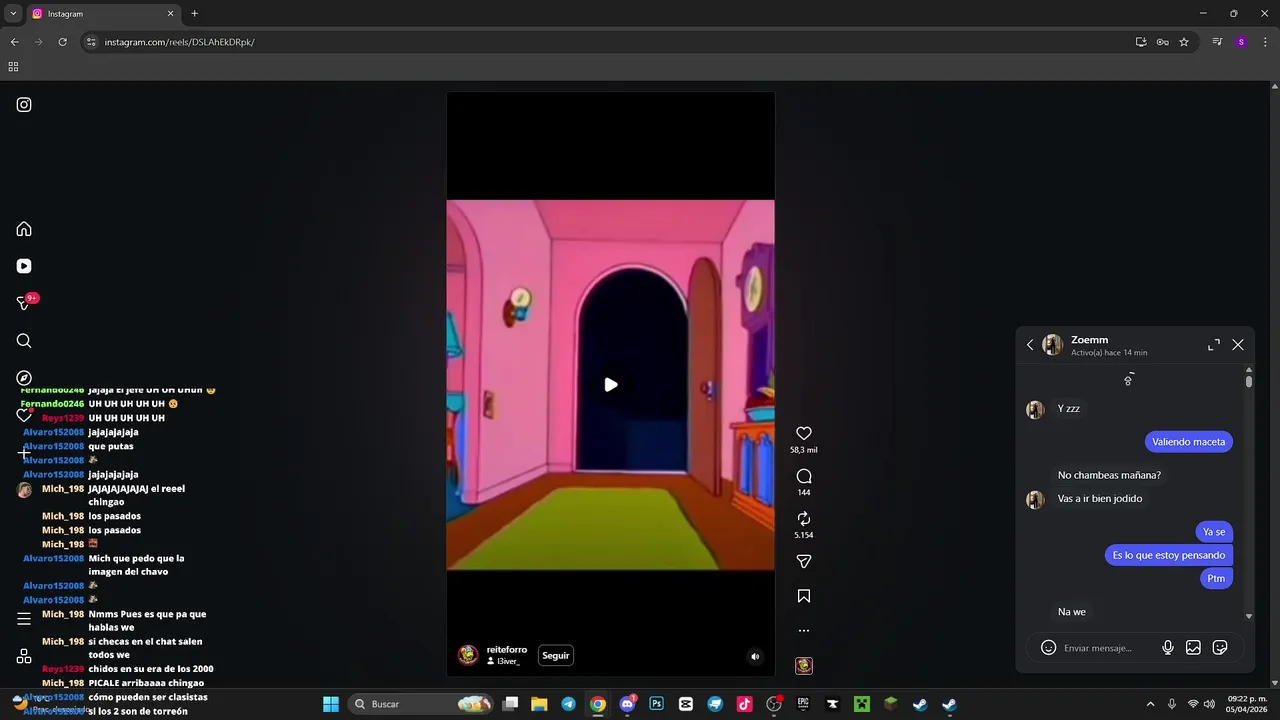Open Telegram from the taskbar
1280x720 pixels.
coord(568,704)
